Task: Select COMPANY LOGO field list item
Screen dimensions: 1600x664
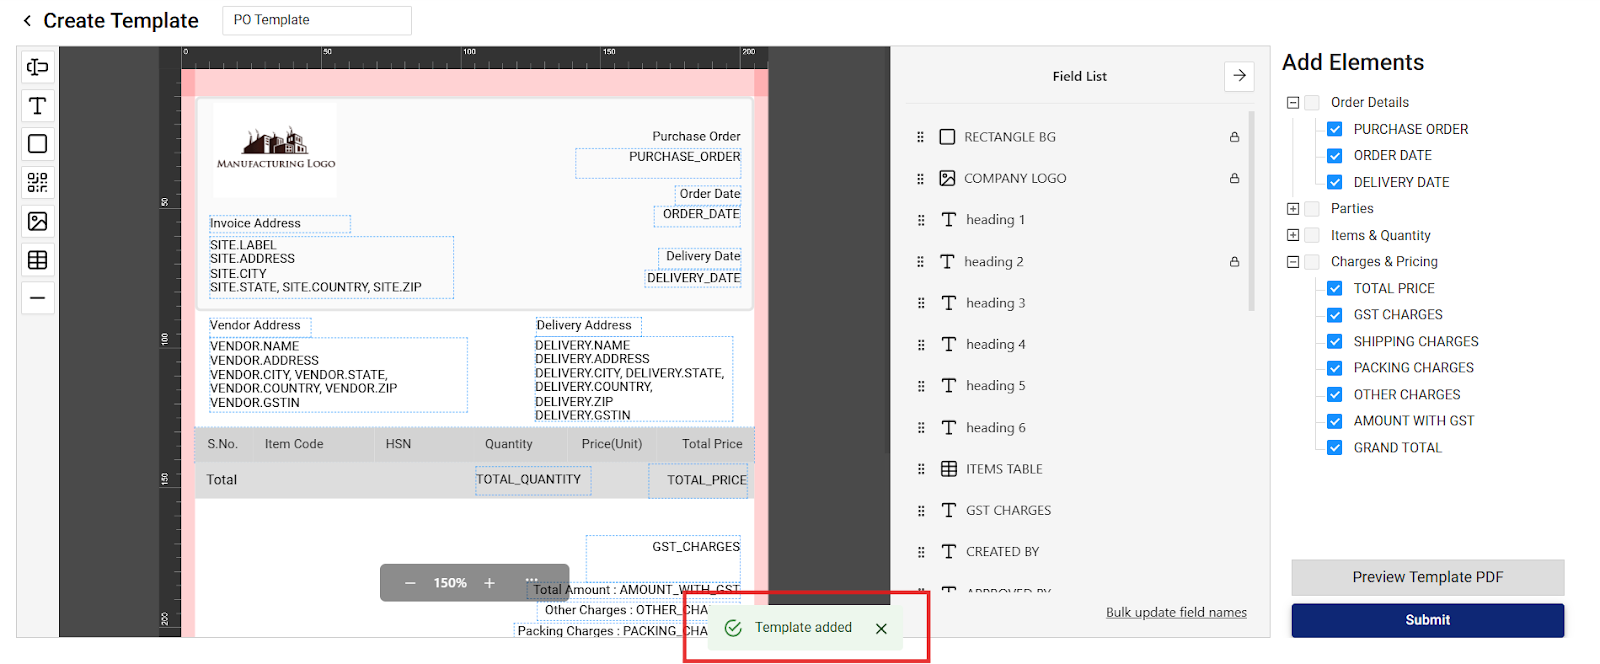Action: (x=1015, y=178)
